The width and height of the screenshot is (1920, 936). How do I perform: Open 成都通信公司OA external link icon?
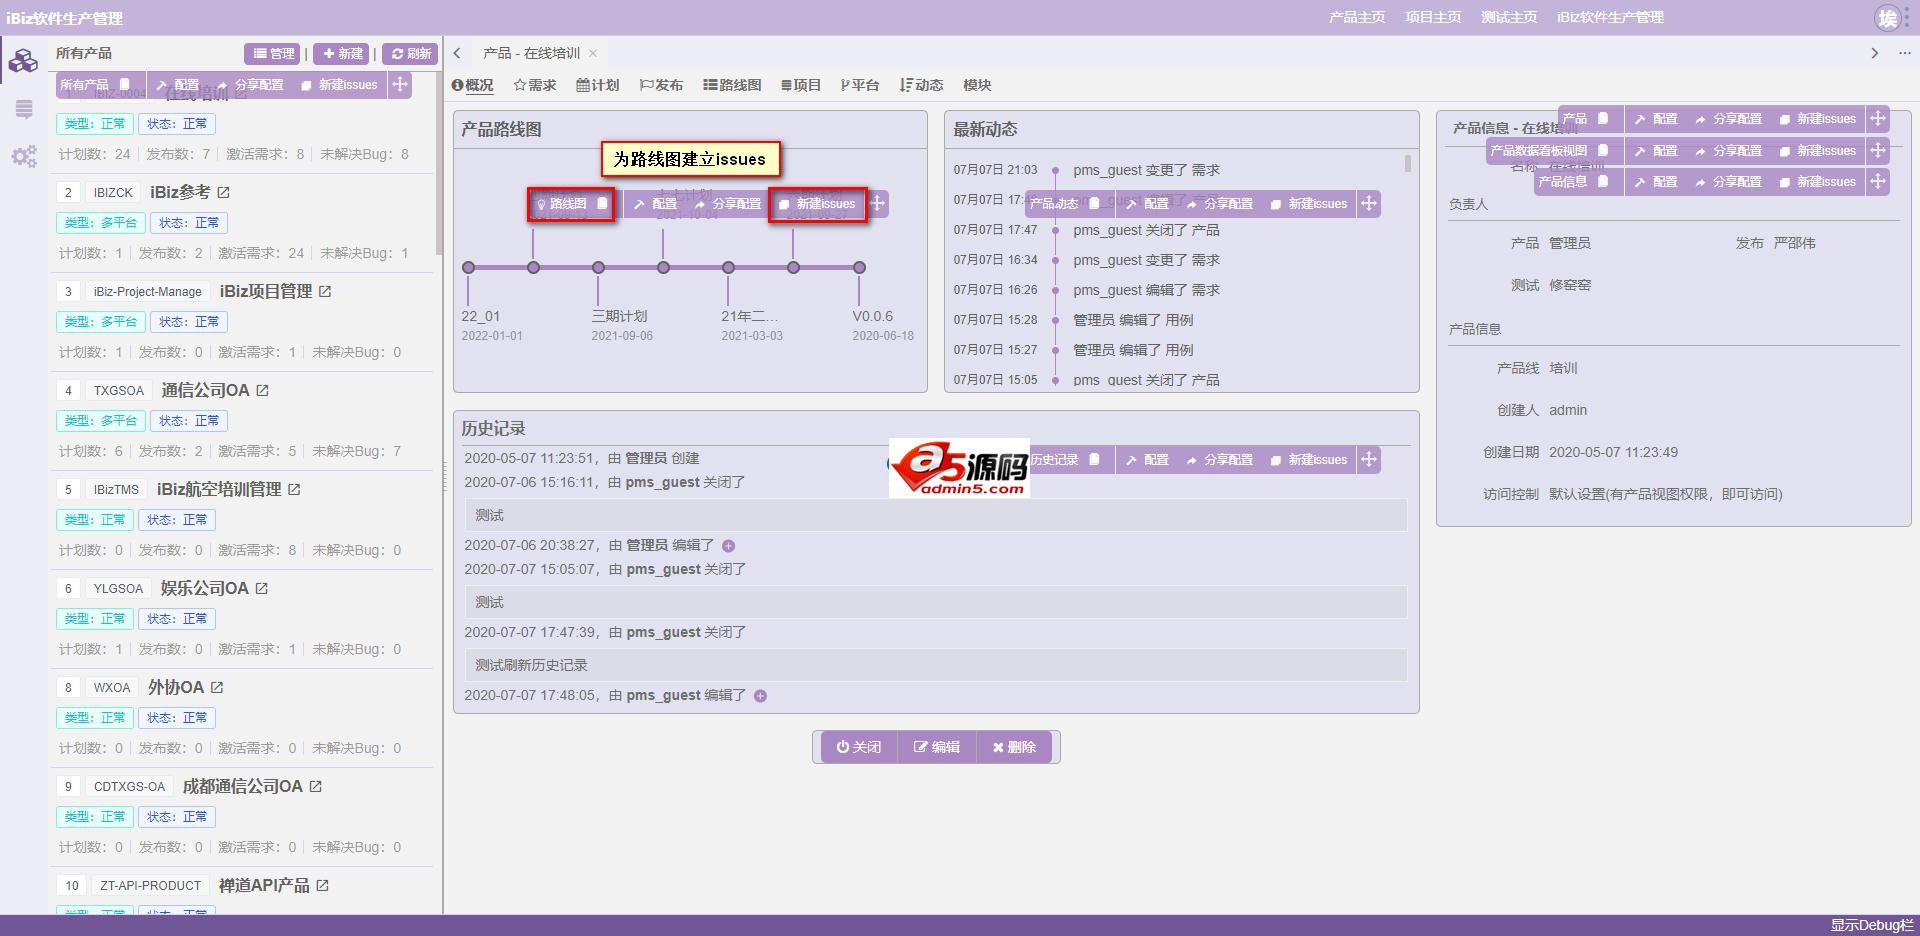[x=315, y=786]
